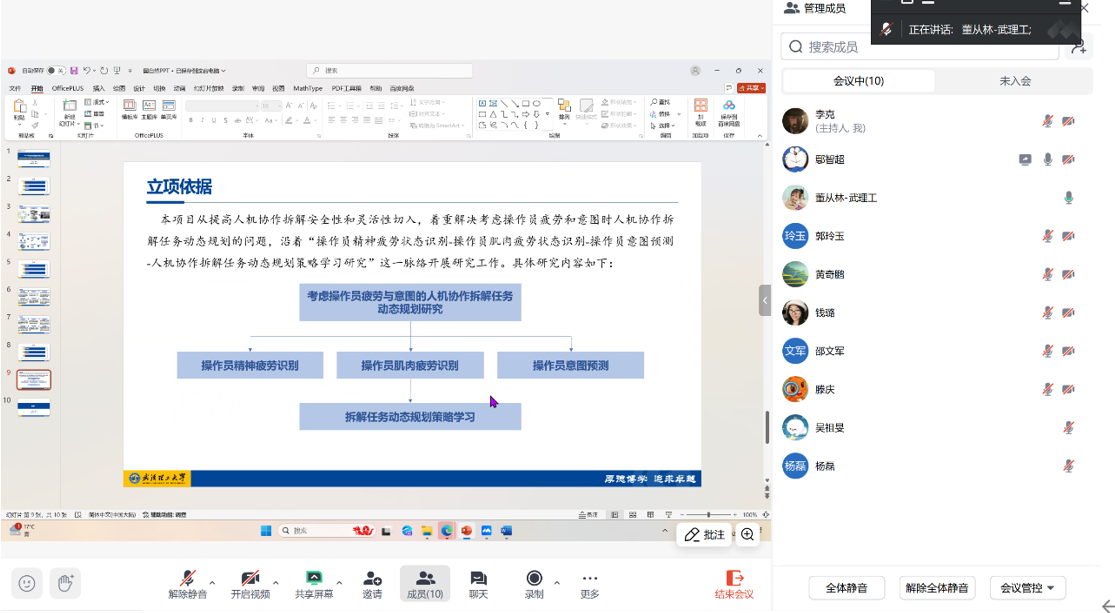
Task: Expand video options arrow beside 开启视频
Action: click(x=276, y=582)
